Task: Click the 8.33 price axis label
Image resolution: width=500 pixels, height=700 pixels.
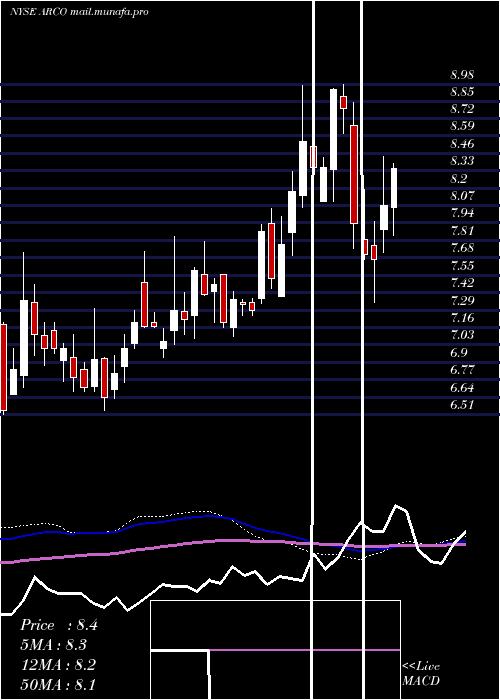Action: point(462,161)
